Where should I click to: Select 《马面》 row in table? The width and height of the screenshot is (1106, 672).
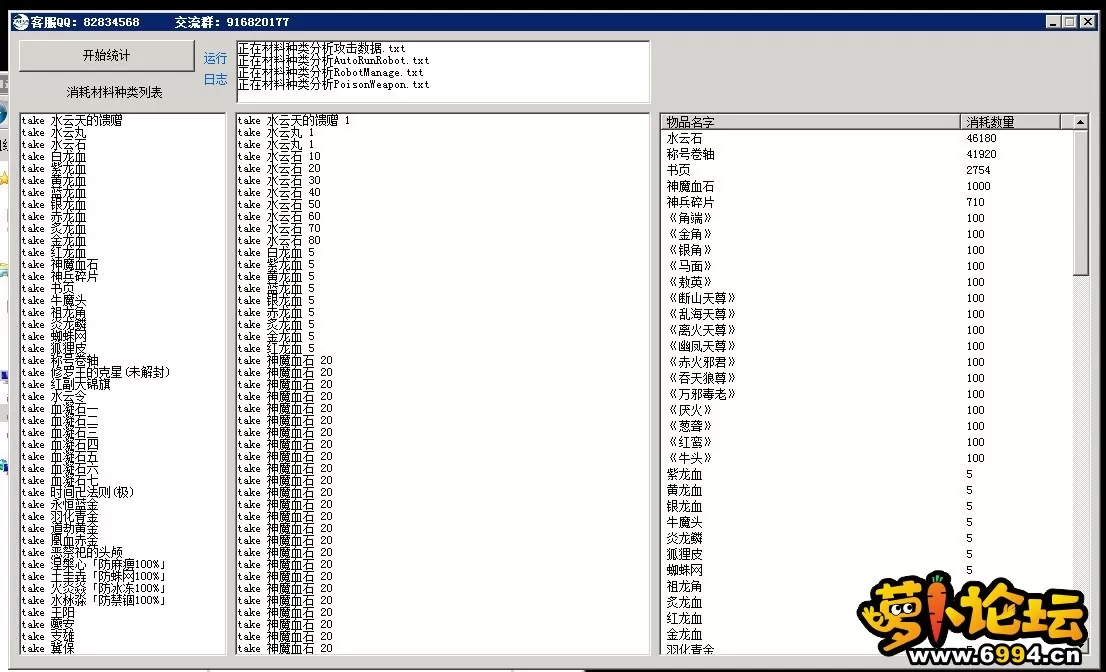tap(868, 266)
